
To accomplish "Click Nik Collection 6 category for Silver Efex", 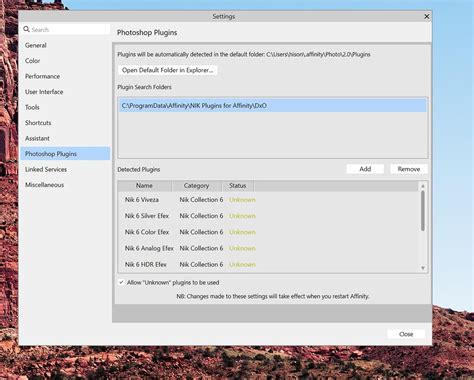I will point(201,216).
